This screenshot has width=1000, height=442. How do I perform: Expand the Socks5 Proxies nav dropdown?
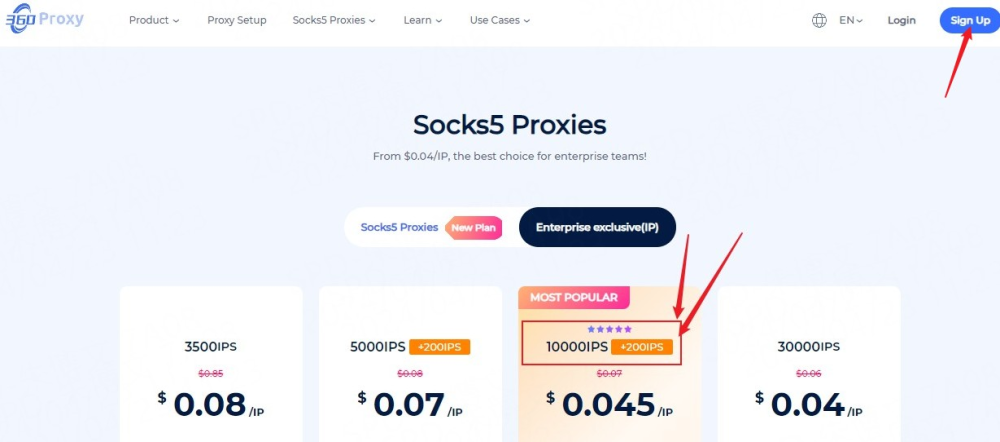(334, 20)
